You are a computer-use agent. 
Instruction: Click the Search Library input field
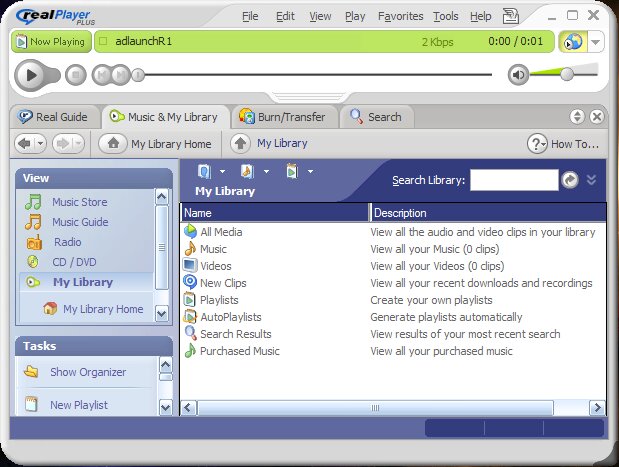[514, 180]
